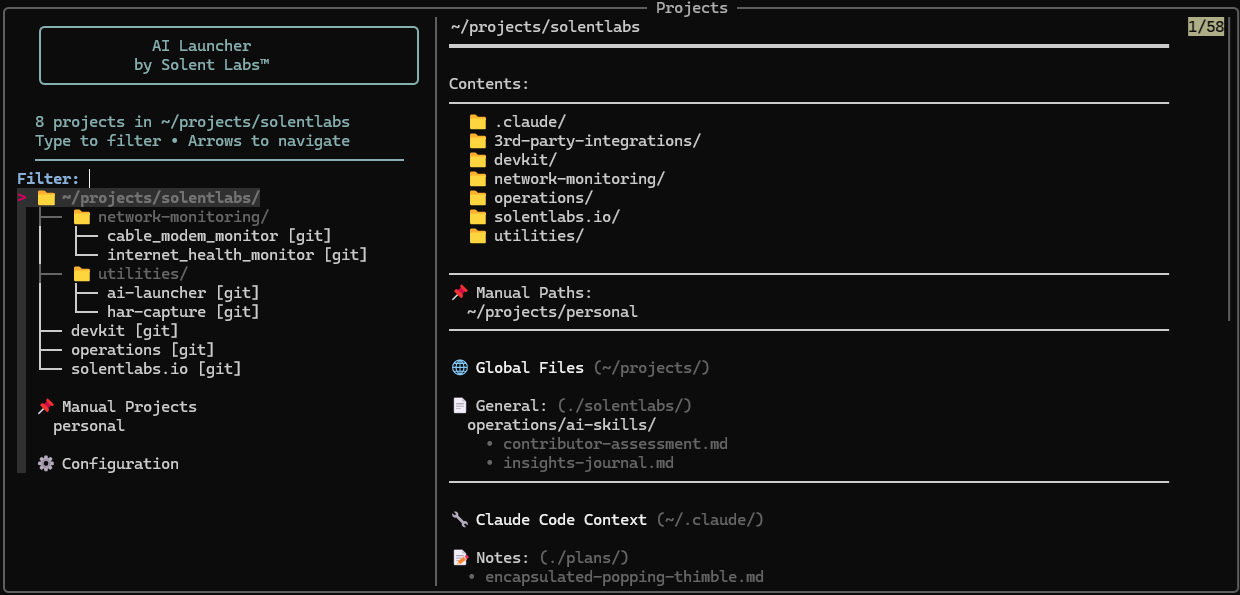Screen dimensions: 1240x595
Task: Click folder icon of 3rd-party-integrations/ in Contents
Action: [478, 141]
